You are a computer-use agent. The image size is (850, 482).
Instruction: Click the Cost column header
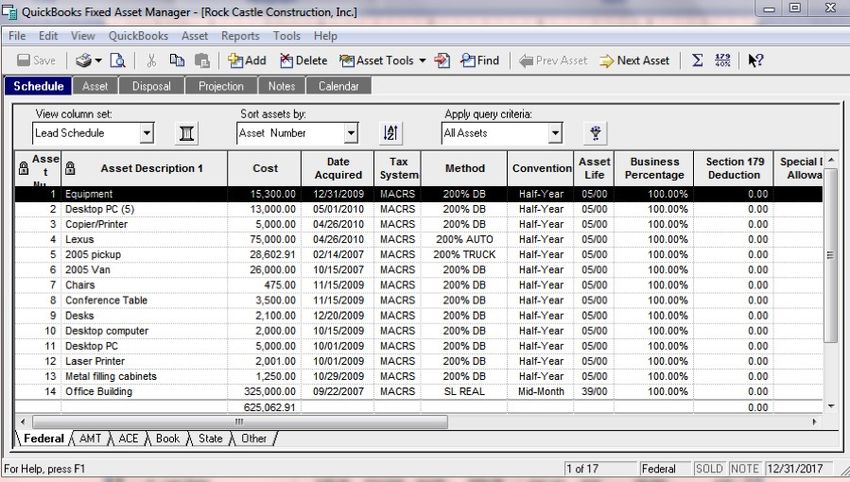(x=265, y=168)
